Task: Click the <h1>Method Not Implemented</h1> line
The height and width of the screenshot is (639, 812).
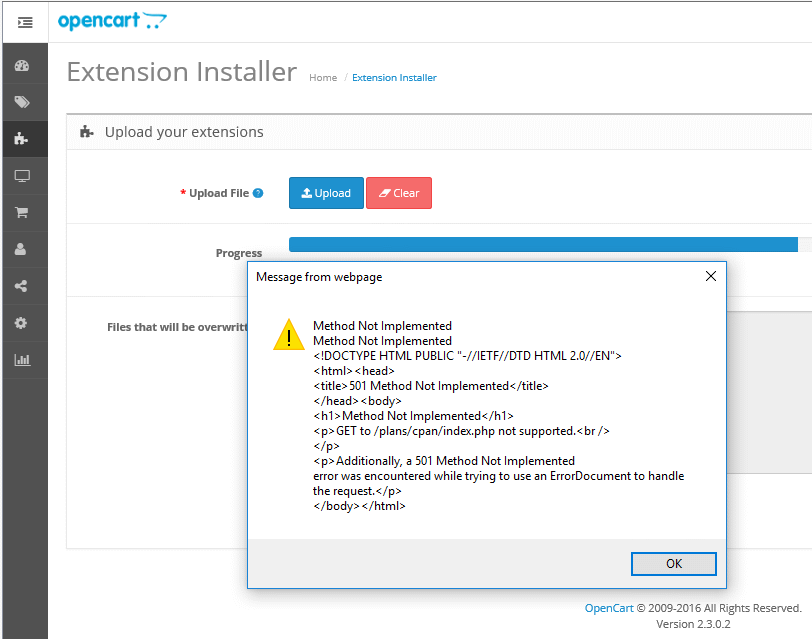Action: point(413,416)
